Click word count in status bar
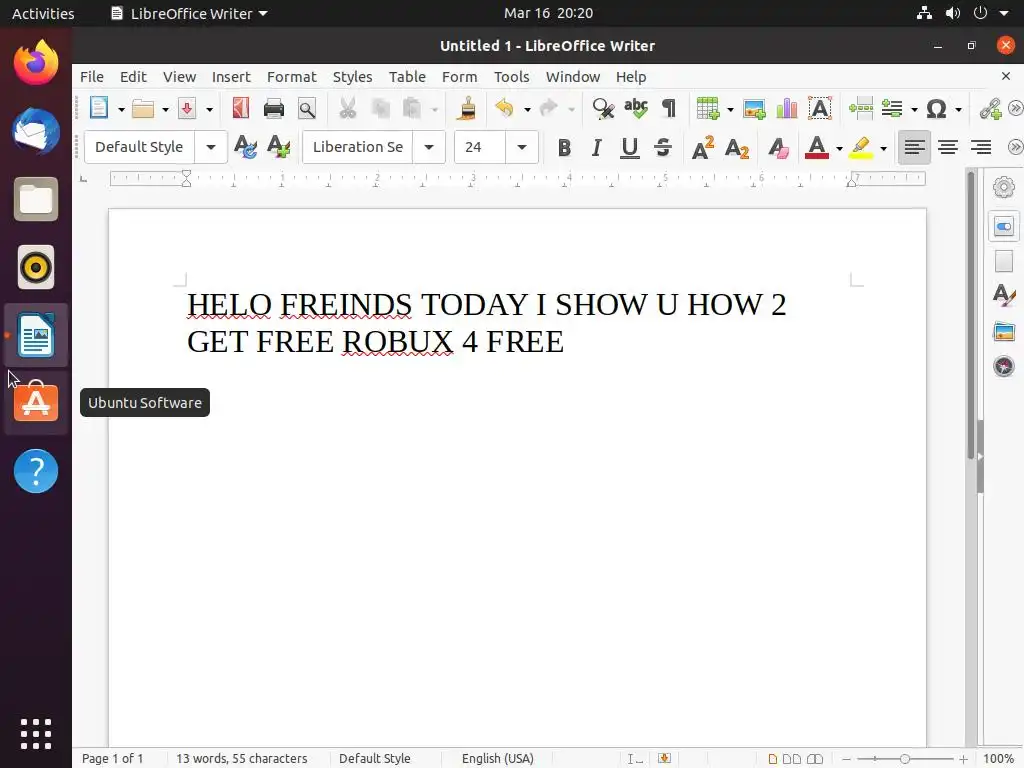This screenshot has width=1024, height=768. tap(242, 759)
